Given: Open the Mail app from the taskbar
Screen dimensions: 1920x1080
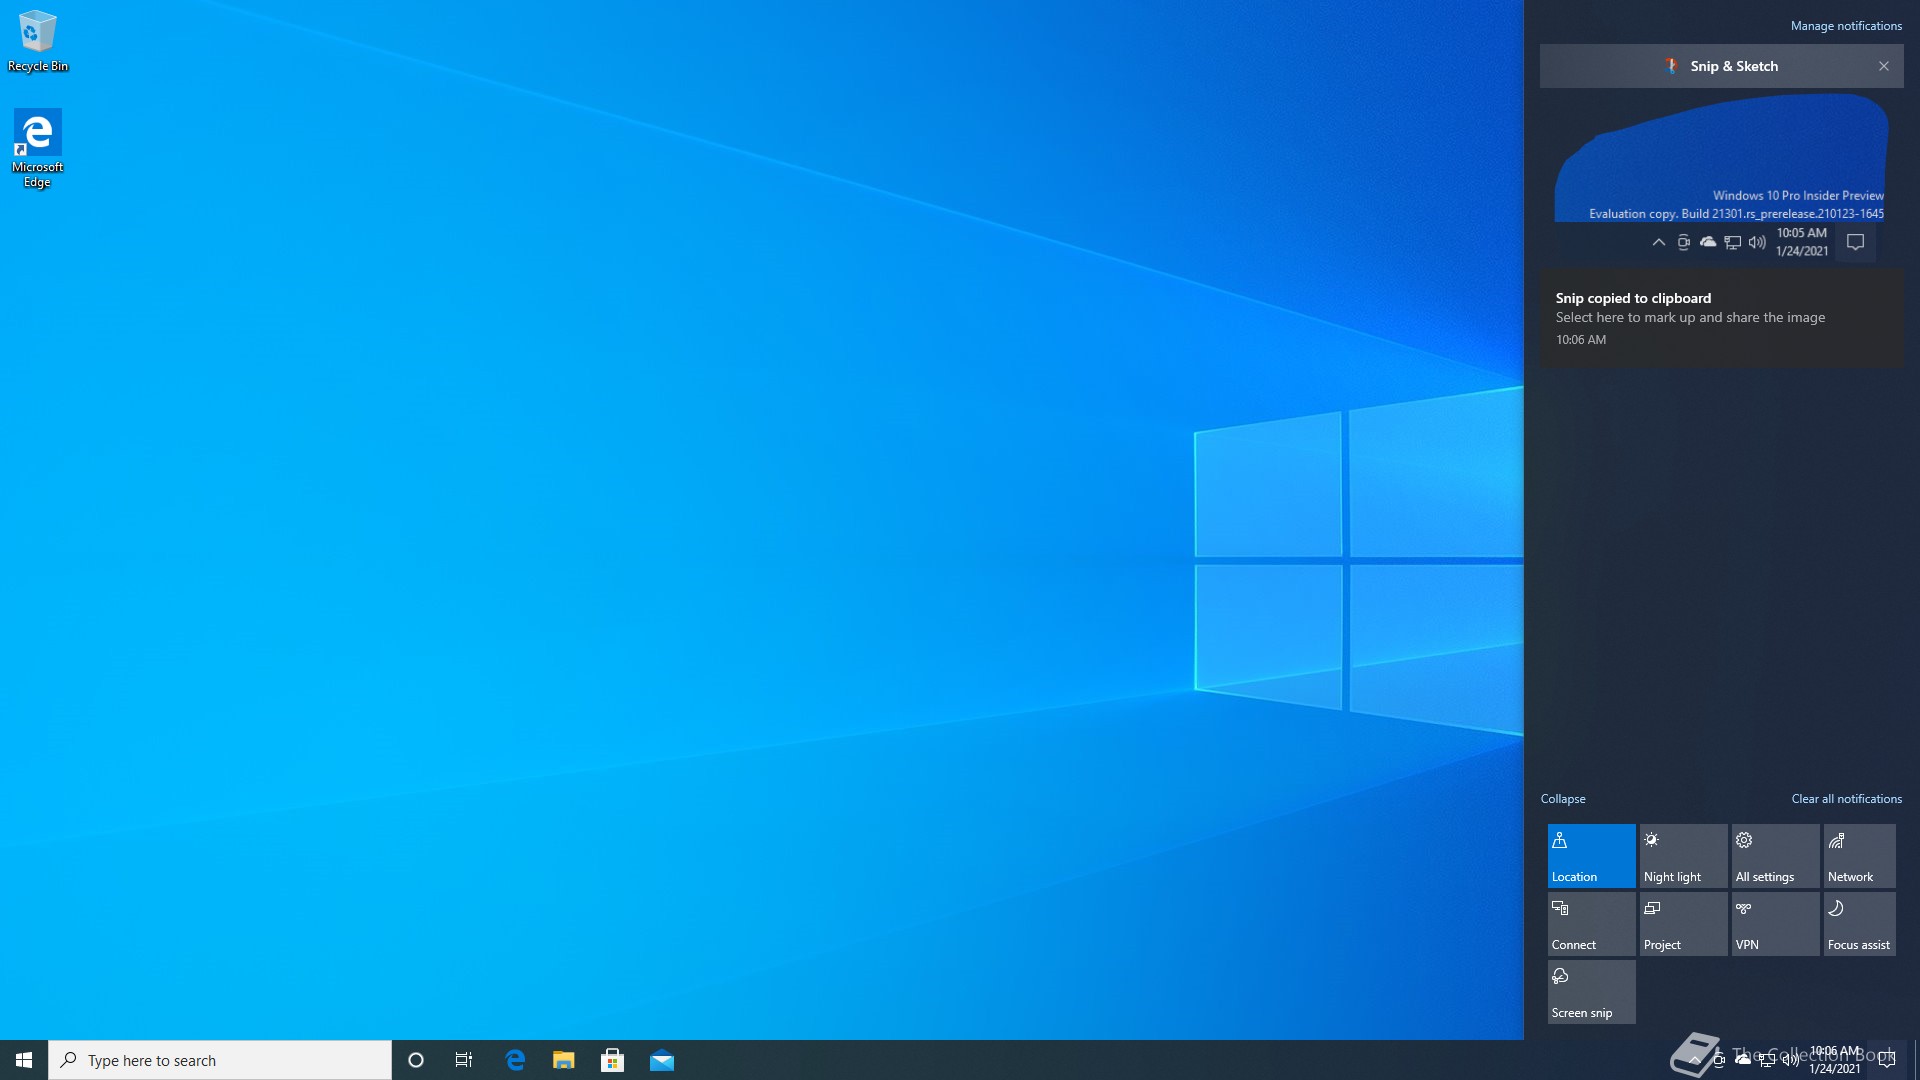Looking at the screenshot, I should pos(662,1060).
